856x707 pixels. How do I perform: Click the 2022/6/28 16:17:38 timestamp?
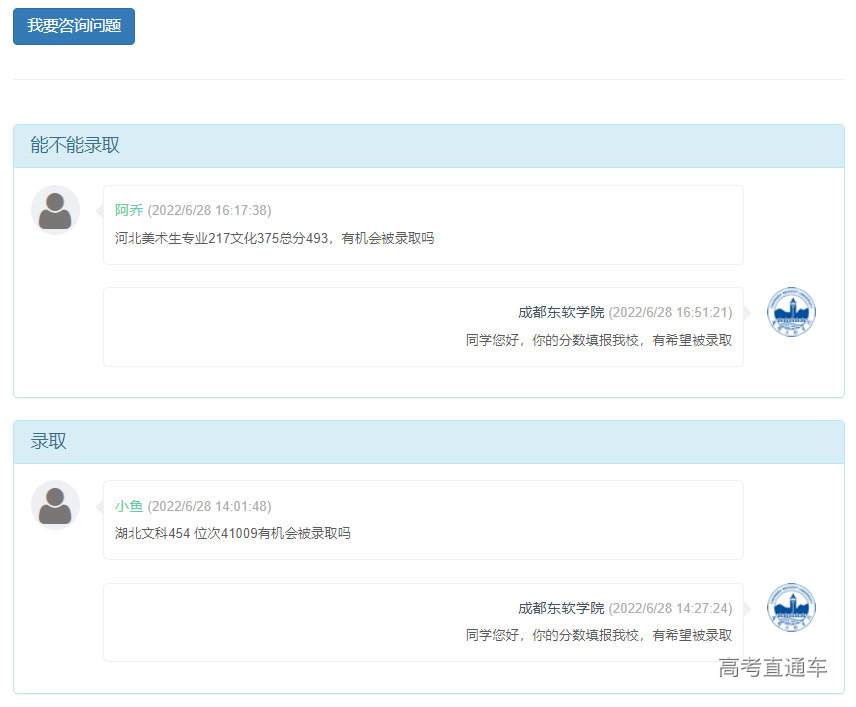(209, 210)
